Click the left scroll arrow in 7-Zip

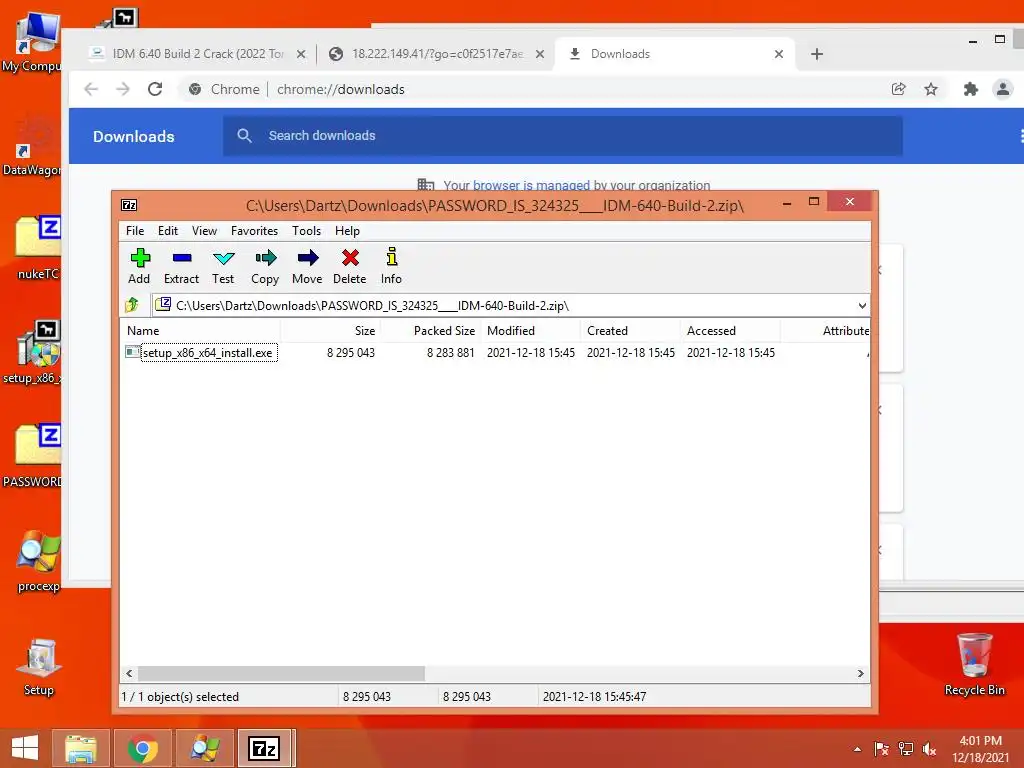coord(129,673)
